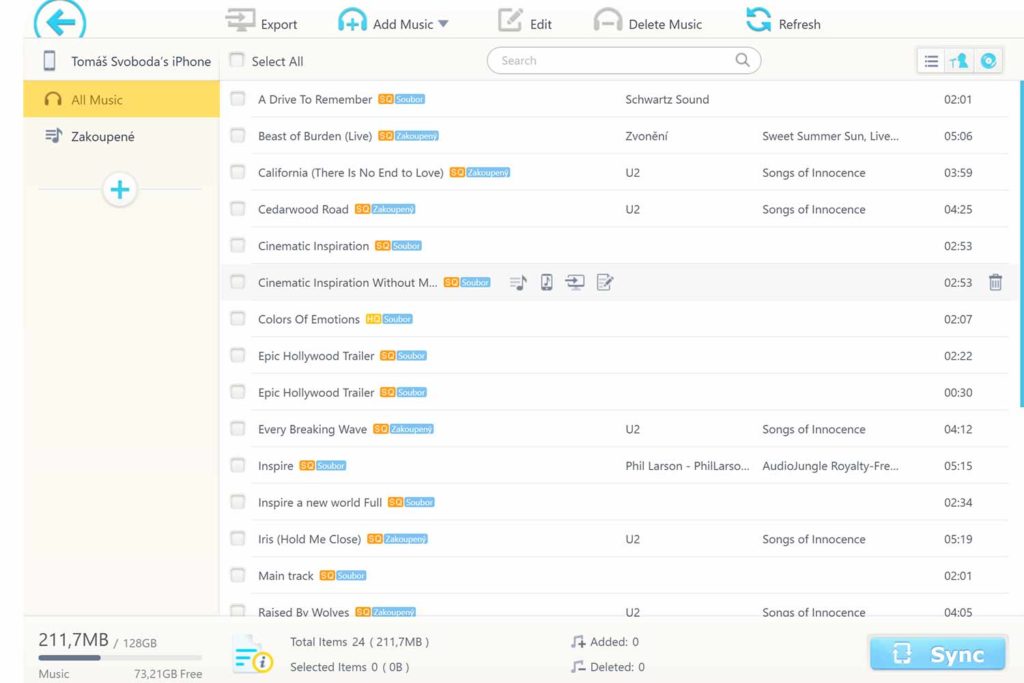Click 73,21GB Free text
The height and width of the screenshot is (683, 1024).
(x=168, y=674)
